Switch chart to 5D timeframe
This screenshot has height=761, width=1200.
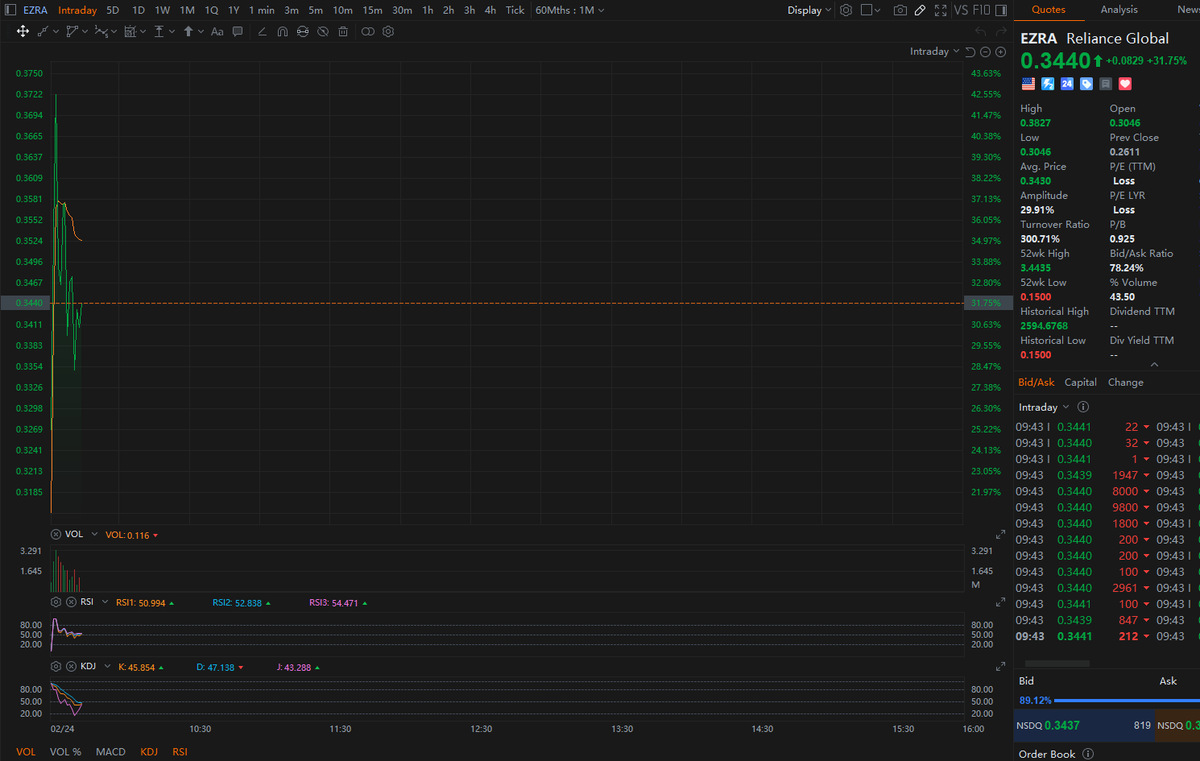pos(113,10)
